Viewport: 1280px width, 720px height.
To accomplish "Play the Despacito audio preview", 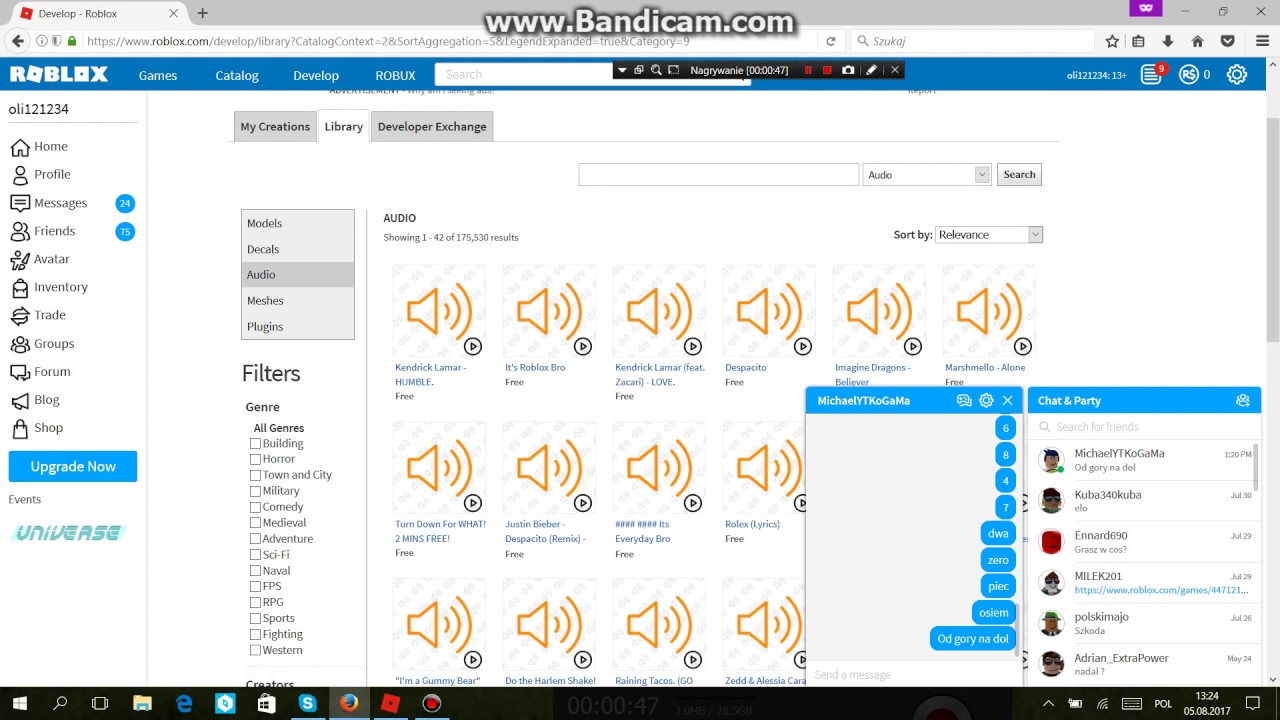I will click(803, 346).
